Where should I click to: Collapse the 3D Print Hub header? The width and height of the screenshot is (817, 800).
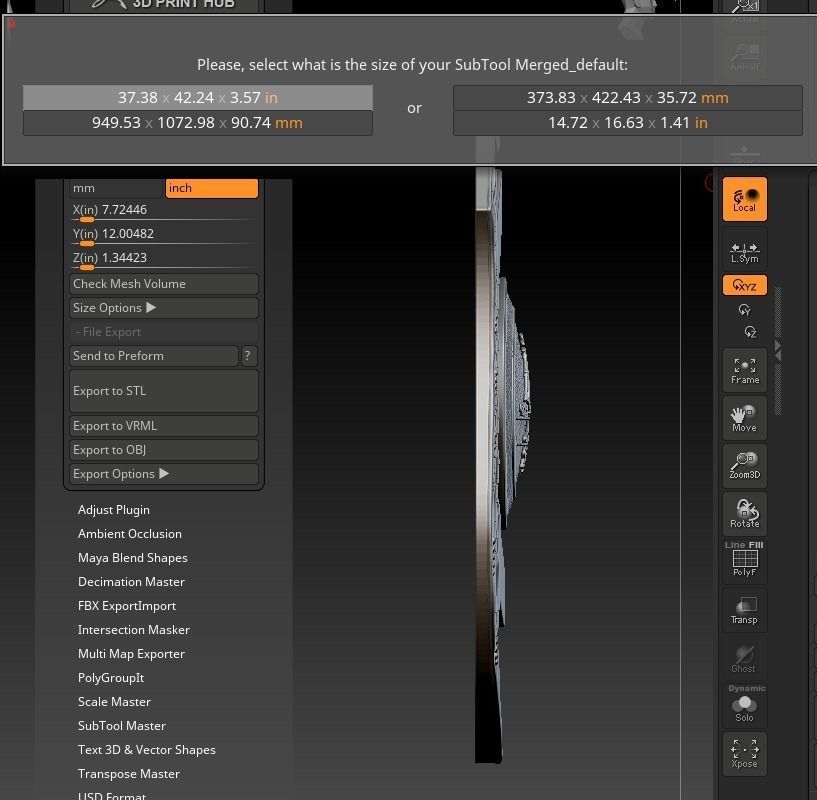[164, 5]
